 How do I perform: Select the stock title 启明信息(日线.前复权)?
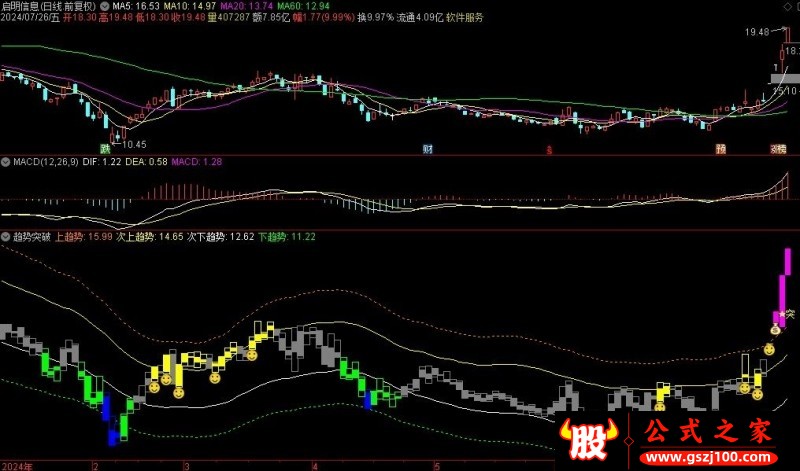click(x=48, y=7)
